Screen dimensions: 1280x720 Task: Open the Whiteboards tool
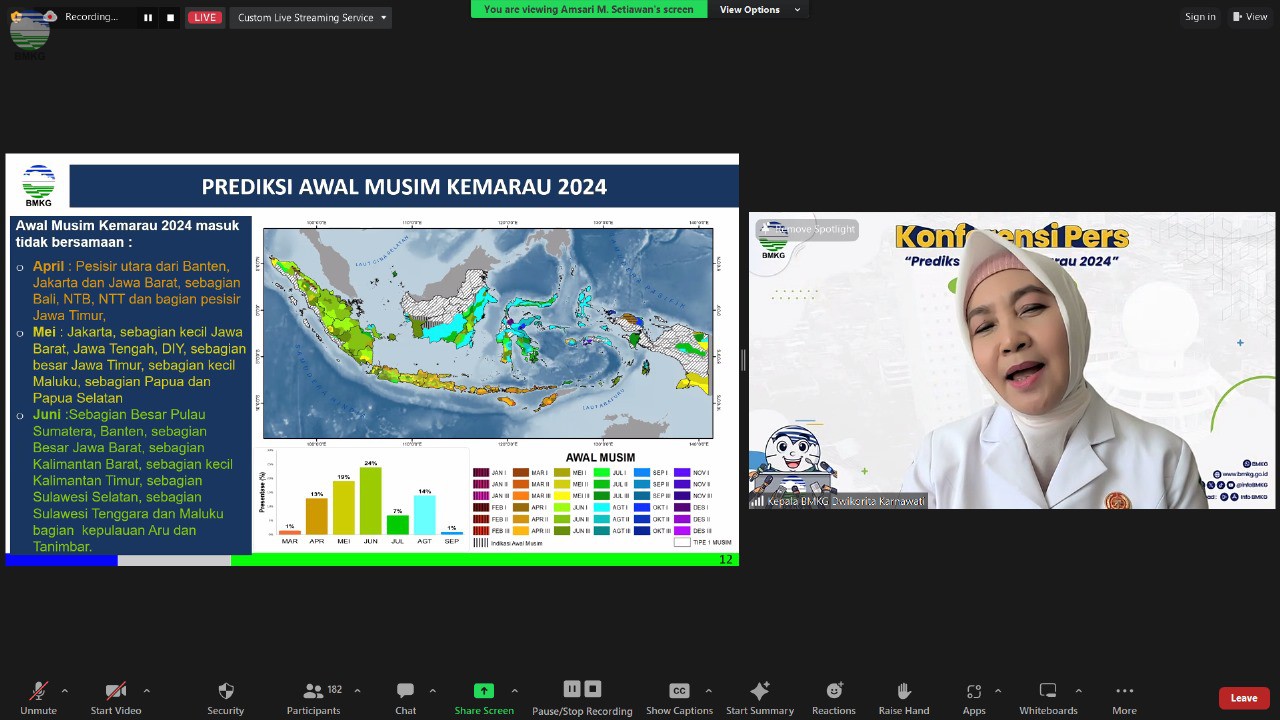(1048, 692)
